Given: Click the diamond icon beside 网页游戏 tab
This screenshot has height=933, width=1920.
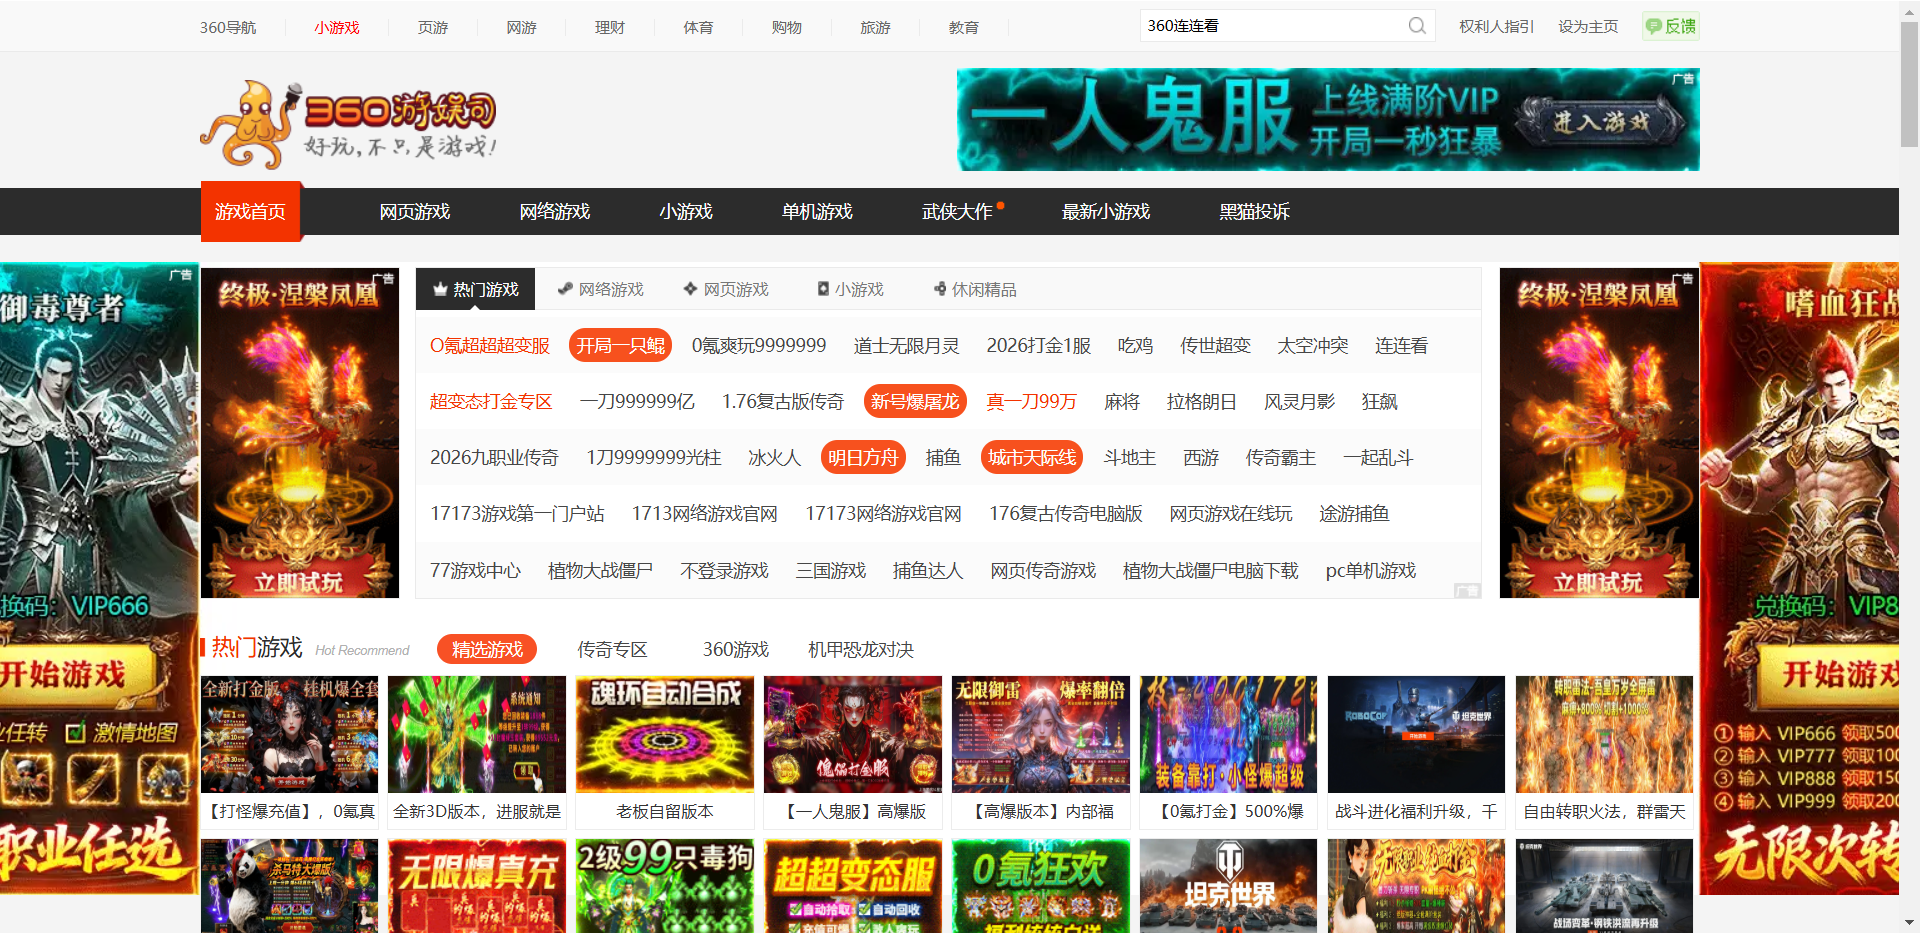Looking at the screenshot, I should (690, 289).
